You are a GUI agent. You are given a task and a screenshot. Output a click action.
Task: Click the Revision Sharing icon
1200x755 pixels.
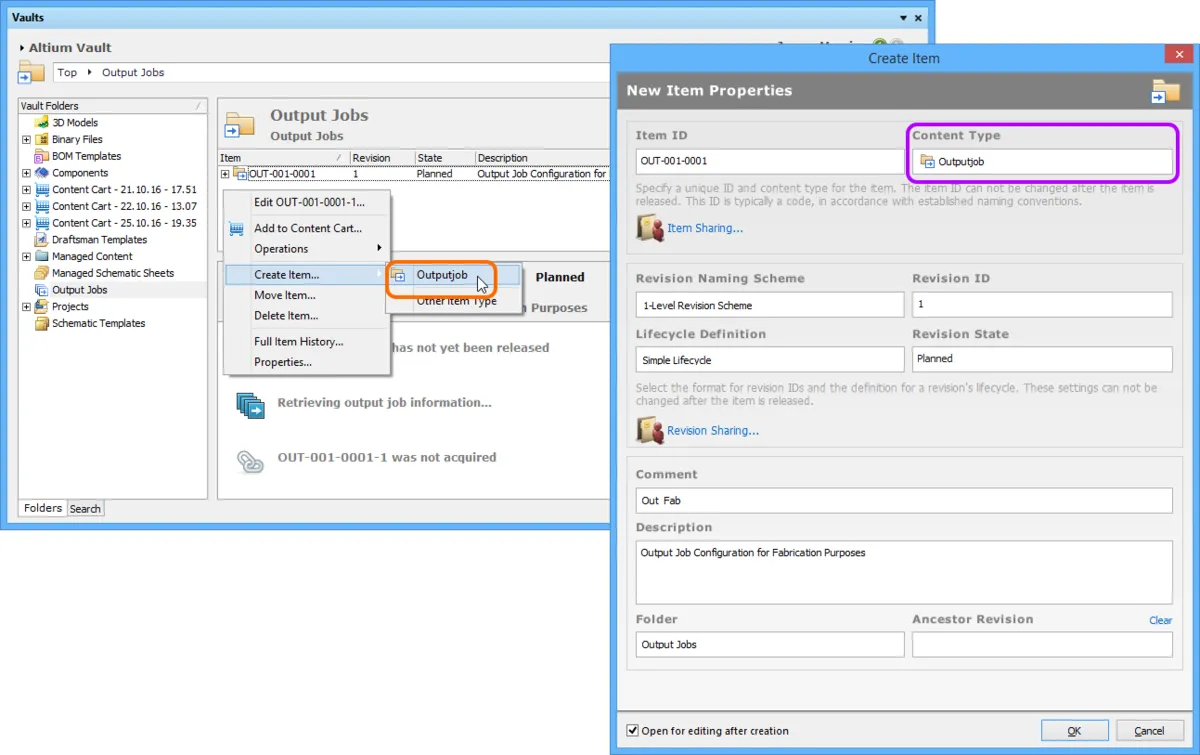[650, 430]
